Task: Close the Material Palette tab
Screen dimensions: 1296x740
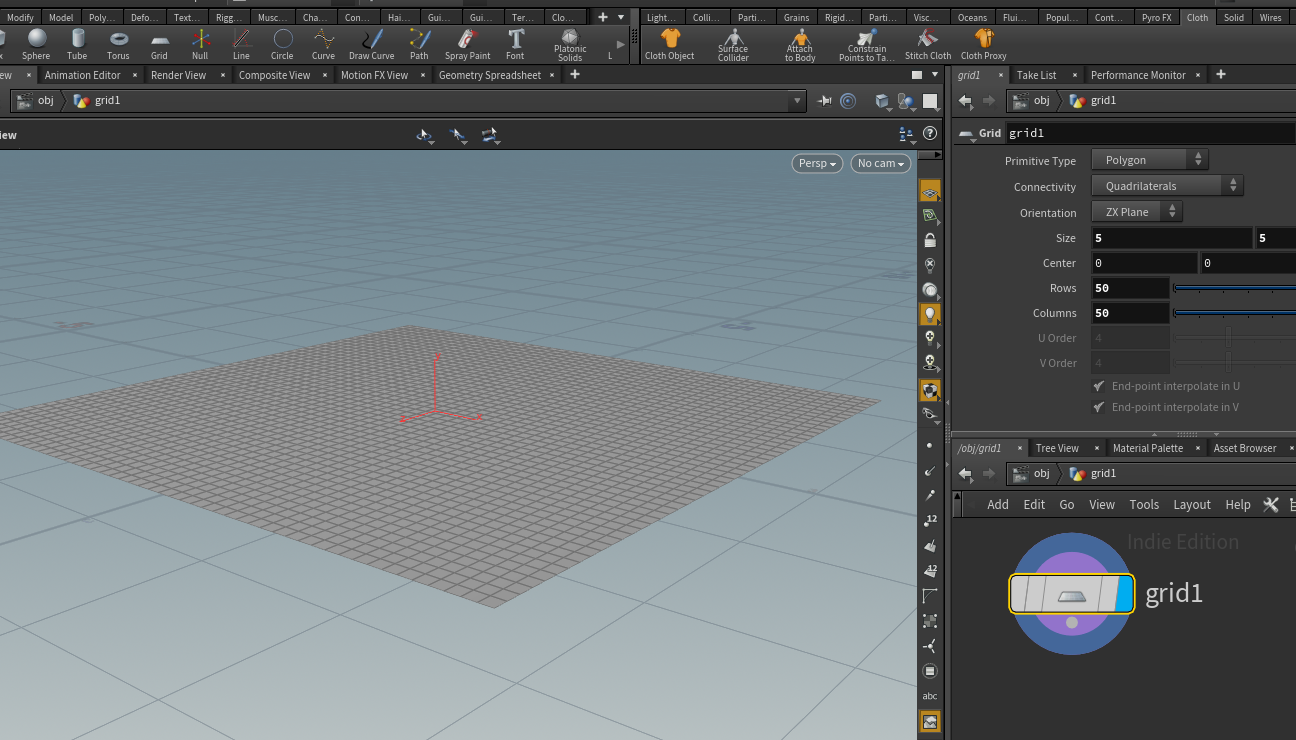Action: (1196, 448)
